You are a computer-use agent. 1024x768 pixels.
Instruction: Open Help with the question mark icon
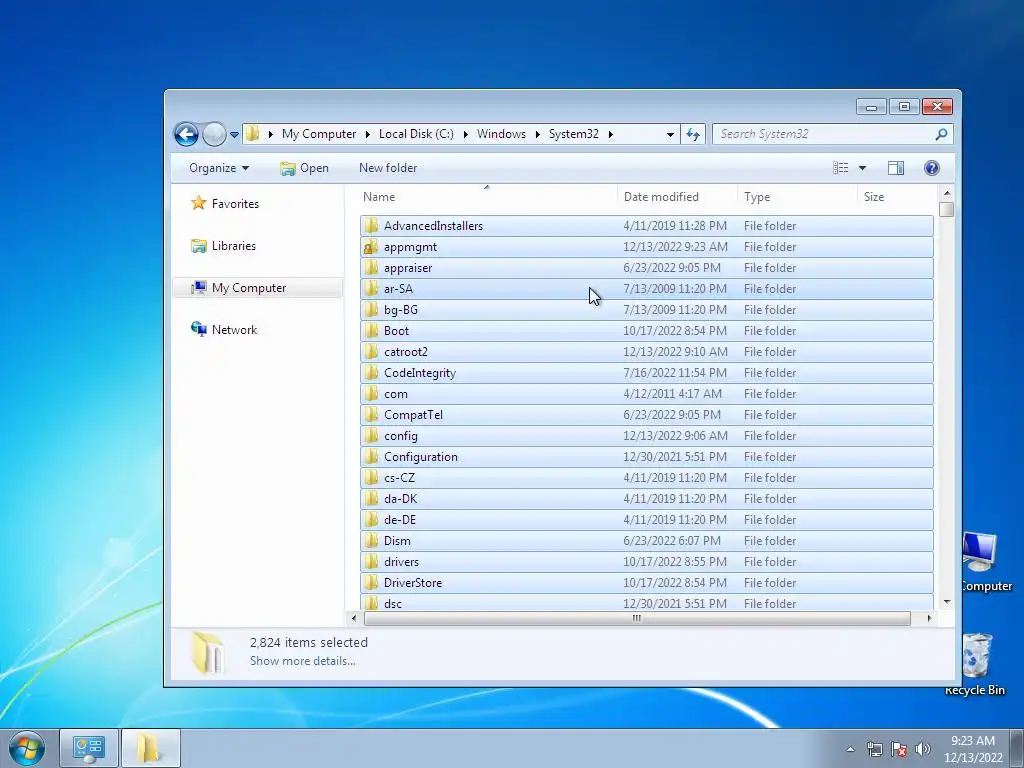pyautogui.click(x=932, y=168)
